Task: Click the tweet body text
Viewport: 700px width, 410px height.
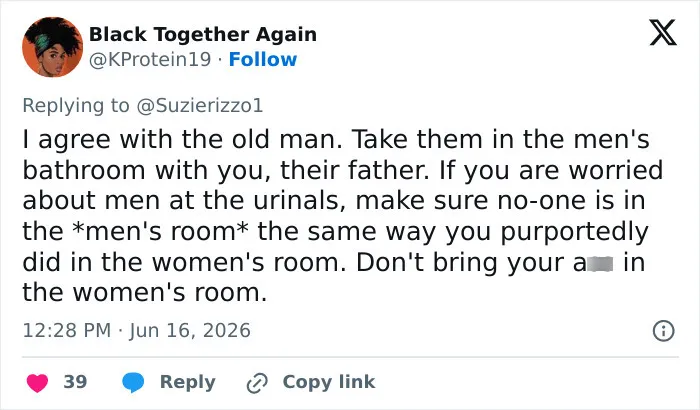Action: click(342, 216)
